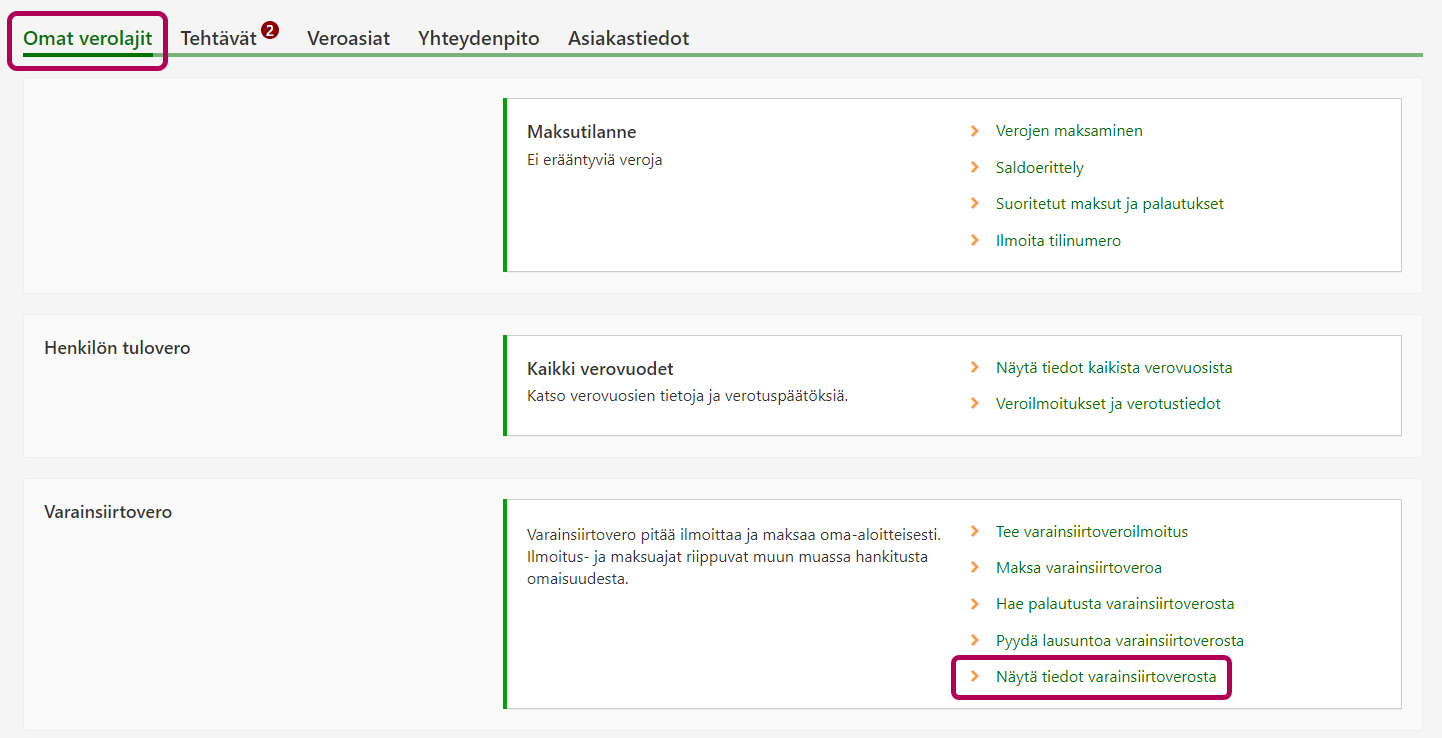
Task: Click the arrow icon beside Pyydä lausuntoa varainsiirtoverosta
Action: pyautogui.click(x=974, y=640)
